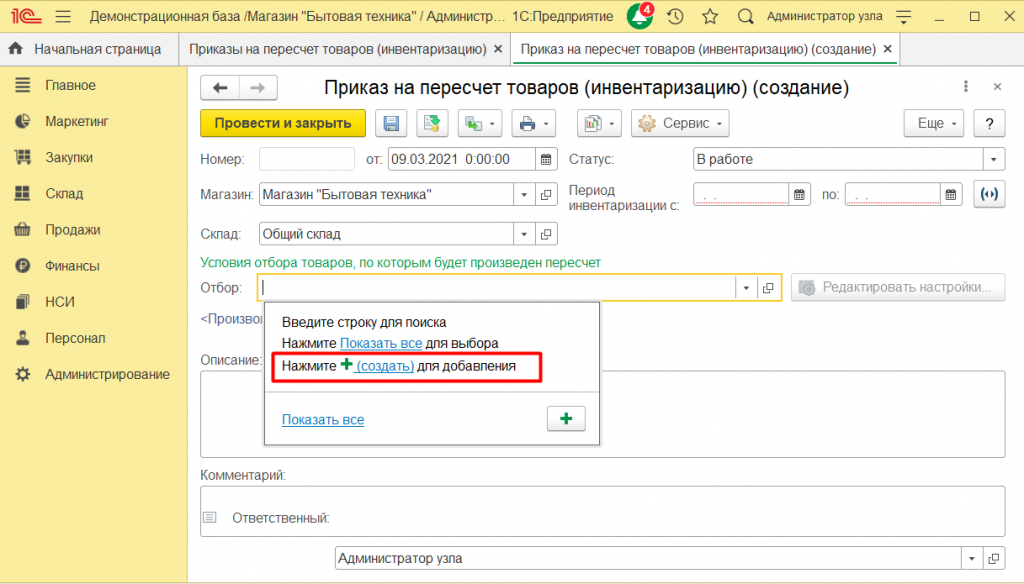
Task: Close the Приказы на пересчет товаров list tab
Action: 498,49
